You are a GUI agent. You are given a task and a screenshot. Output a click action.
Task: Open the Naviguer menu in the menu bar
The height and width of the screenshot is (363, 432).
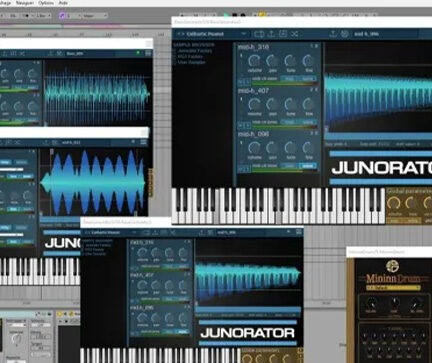[x=25, y=3]
